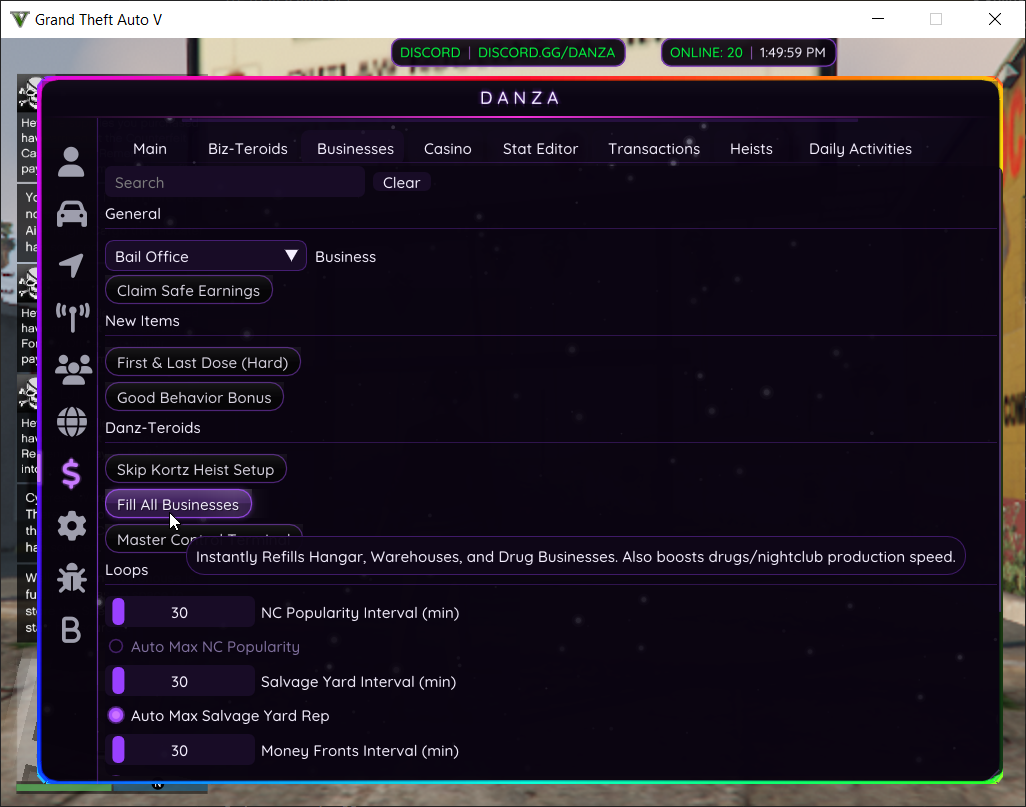
Task: Click the Clear search button
Action: 402,183
